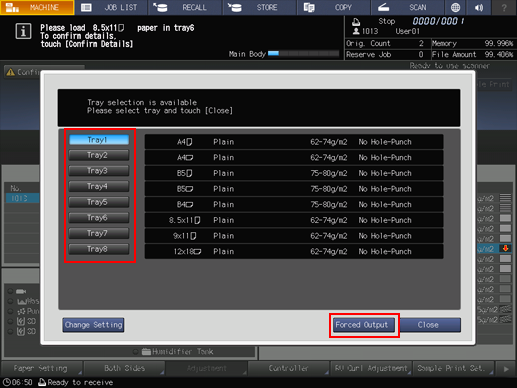Click the right arrow at bottom bar end

(x=506, y=369)
